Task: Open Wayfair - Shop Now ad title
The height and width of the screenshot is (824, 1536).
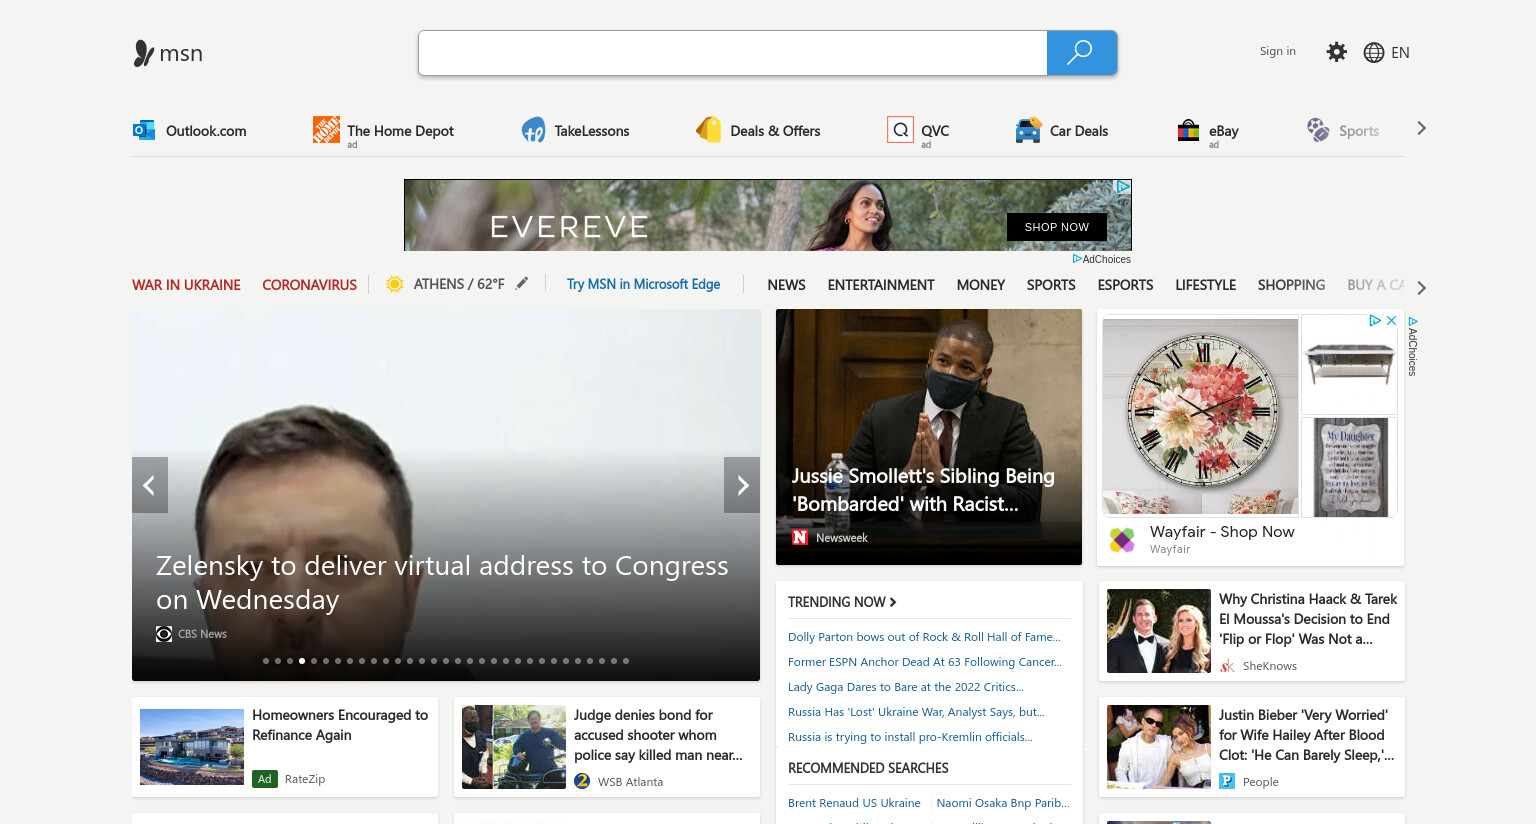Action: [x=1222, y=532]
